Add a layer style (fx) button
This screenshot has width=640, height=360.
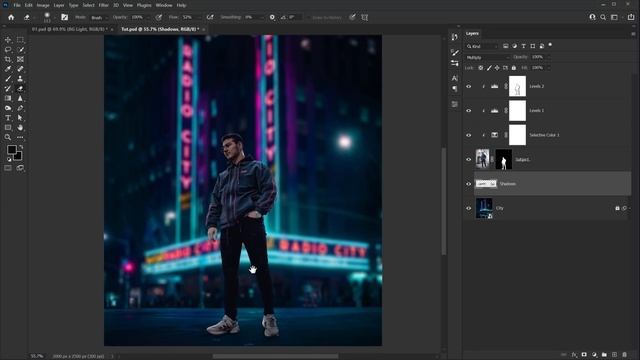point(574,355)
